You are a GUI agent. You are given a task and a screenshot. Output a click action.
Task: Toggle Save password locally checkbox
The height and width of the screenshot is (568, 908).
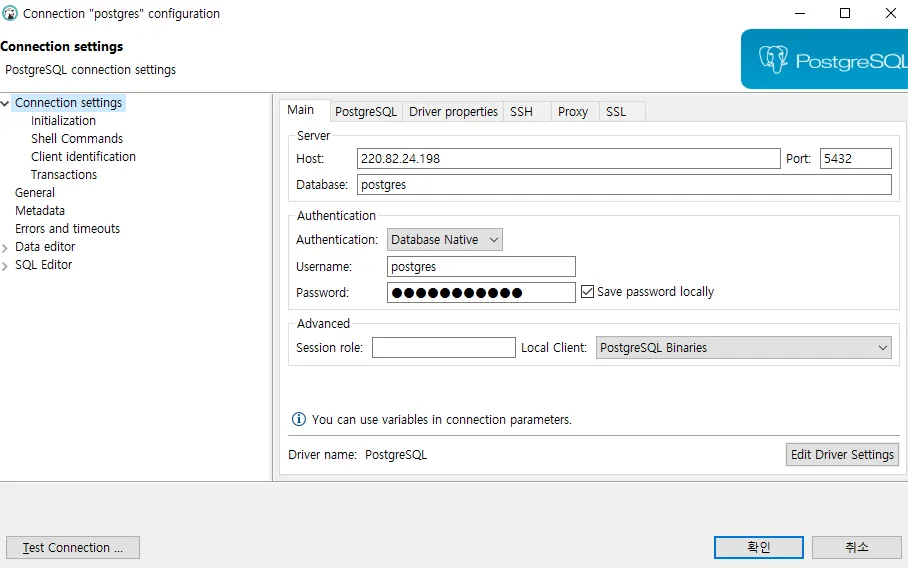(x=587, y=292)
